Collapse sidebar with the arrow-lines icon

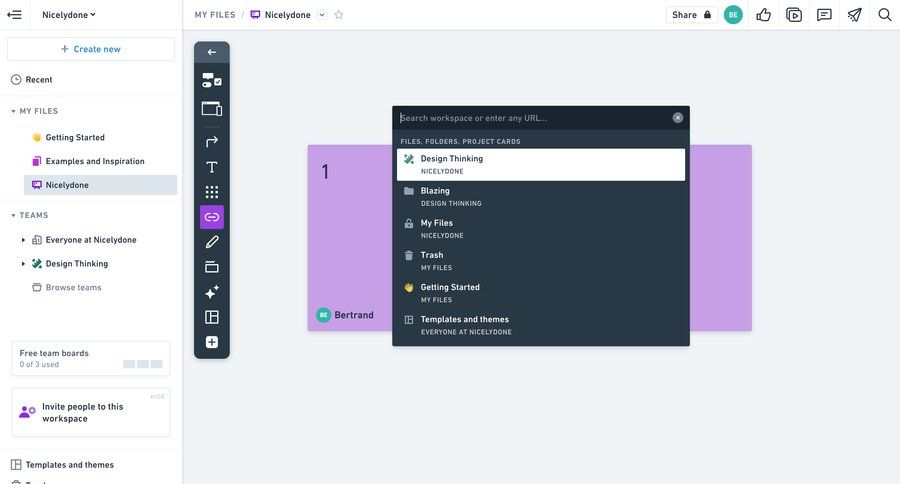tap(14, 15)
